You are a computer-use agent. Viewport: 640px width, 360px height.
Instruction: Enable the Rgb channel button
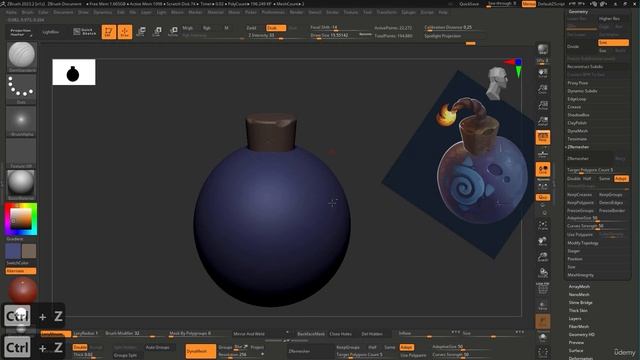[207, 28]
